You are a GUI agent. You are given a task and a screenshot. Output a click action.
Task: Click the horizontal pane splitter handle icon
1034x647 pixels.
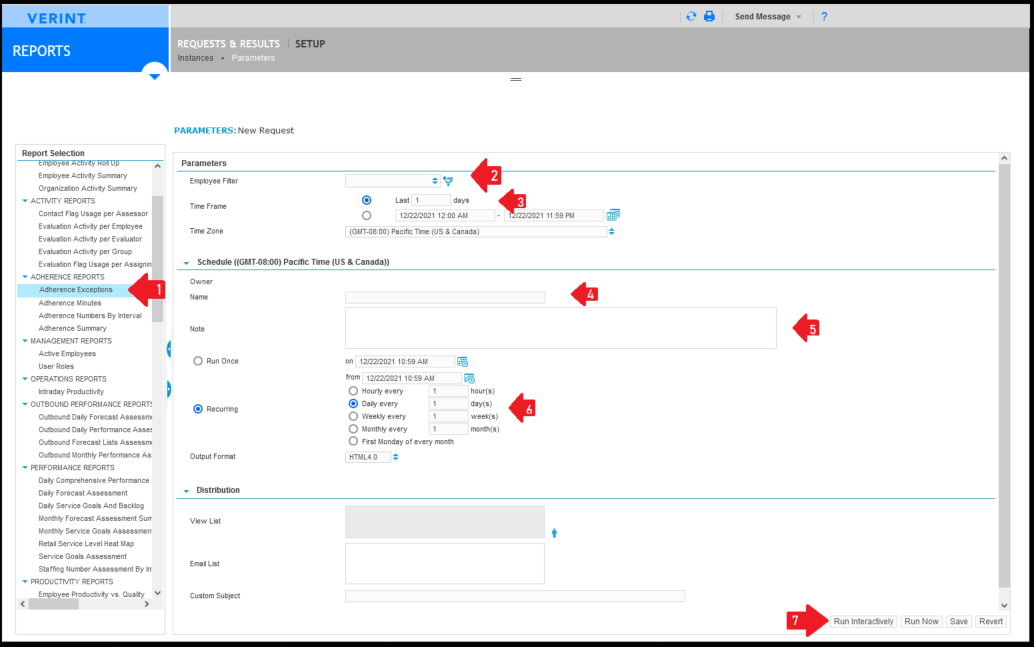click(x=516, y=79)
